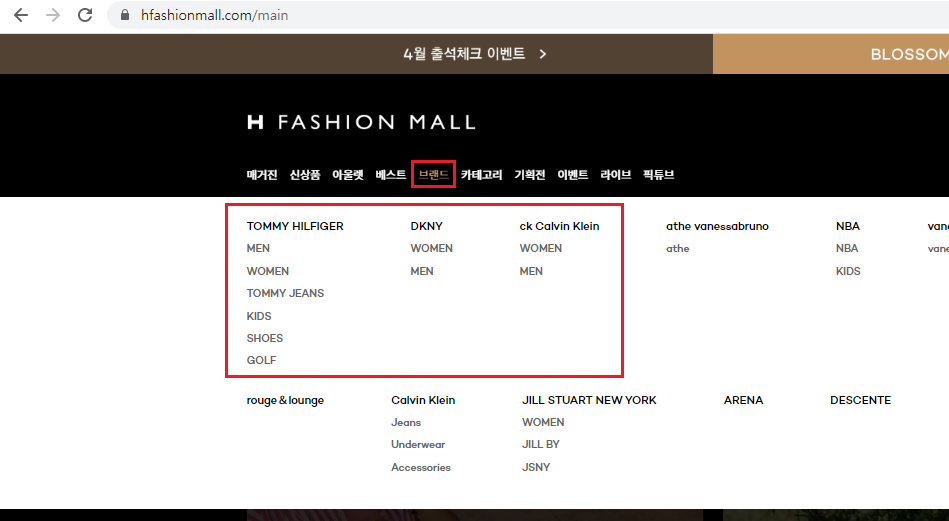Open TOMMY JEANS link
Image resolution: width=949 pixels, height=521 pixels.
pyautogui.click(x=285, y=293)
